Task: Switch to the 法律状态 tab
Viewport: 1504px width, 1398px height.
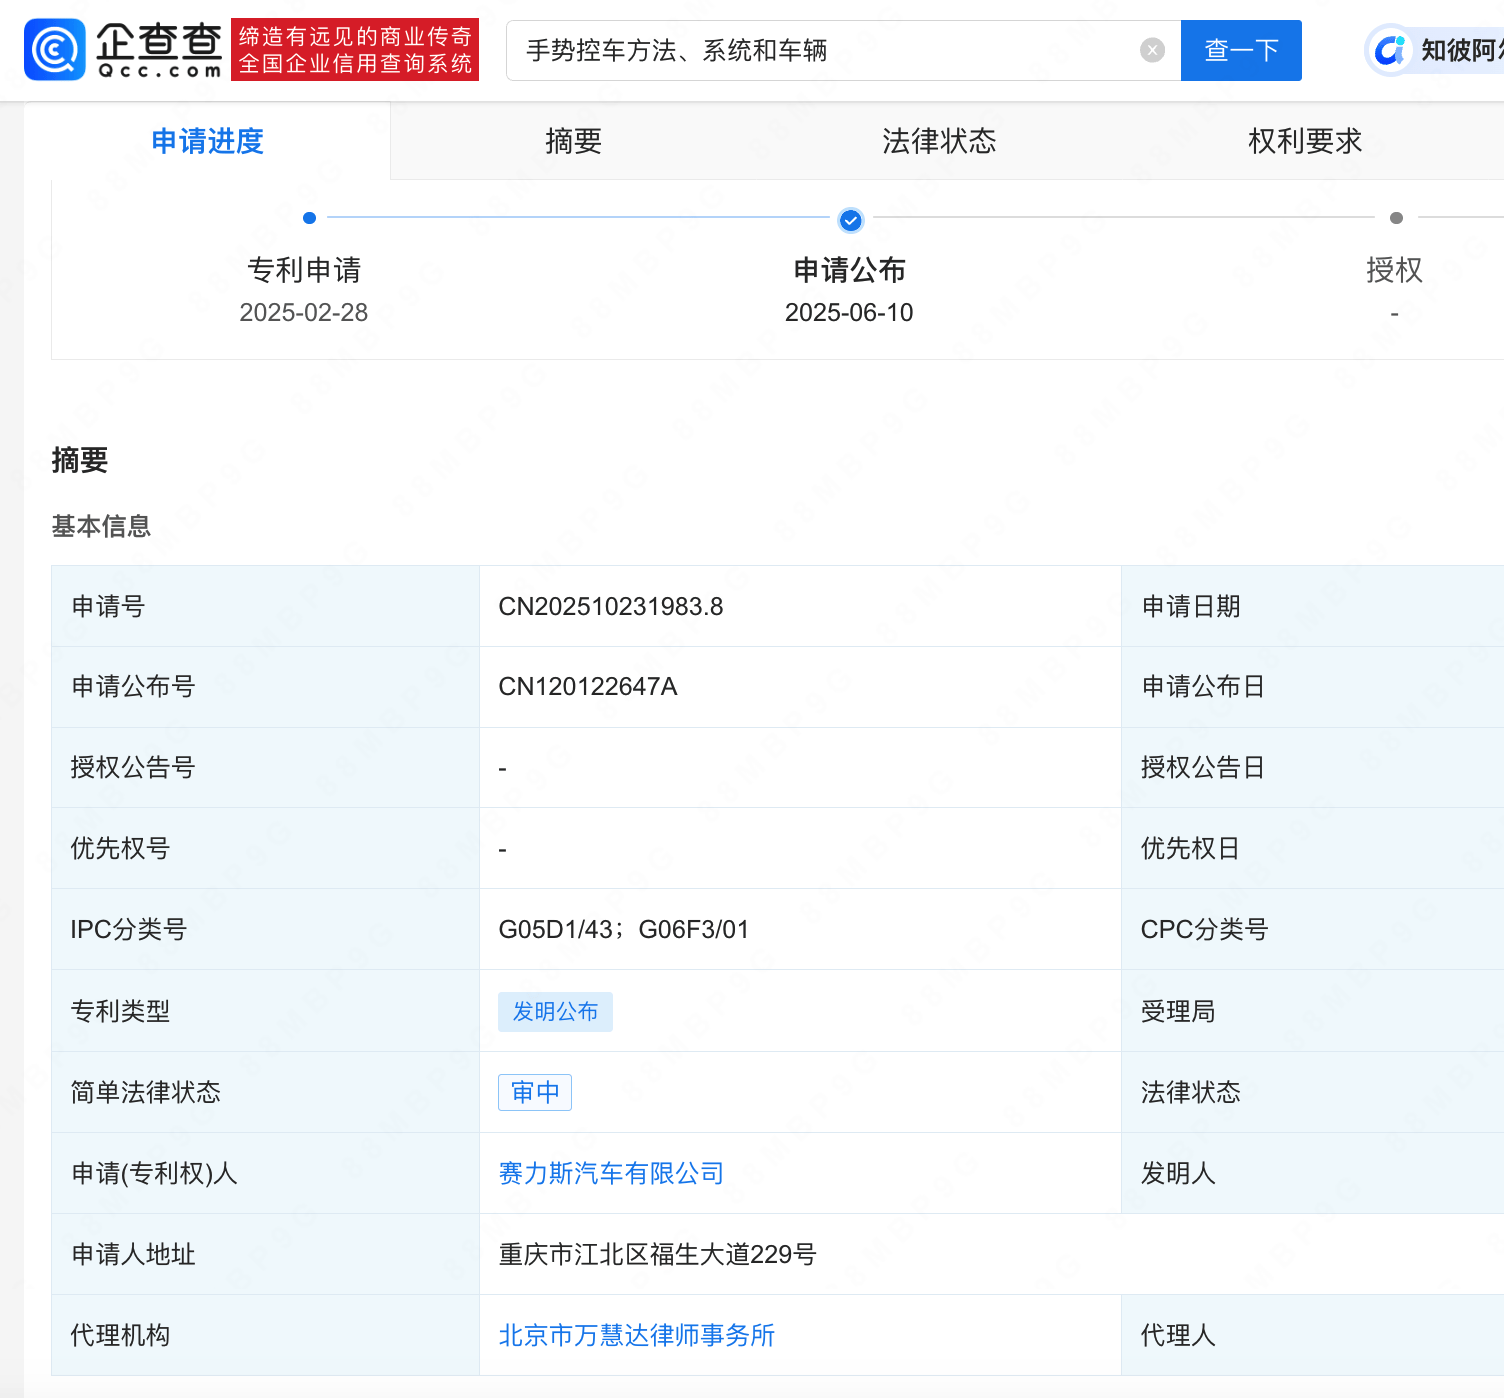Action: click(939, 141)
